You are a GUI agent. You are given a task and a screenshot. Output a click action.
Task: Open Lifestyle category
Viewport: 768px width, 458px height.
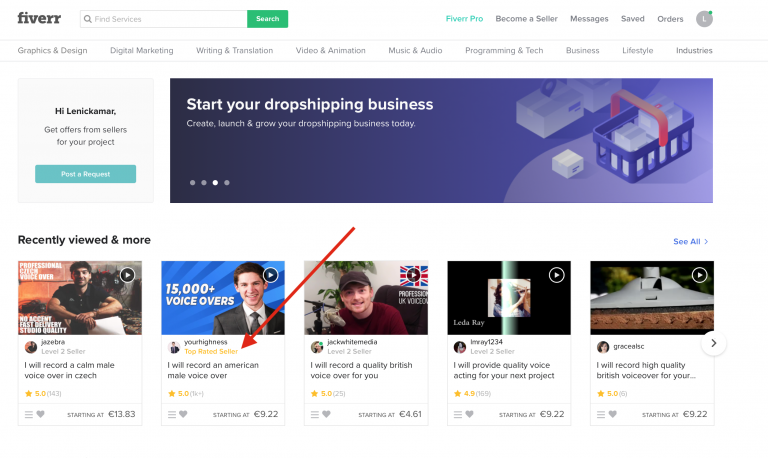coord(638,50)
